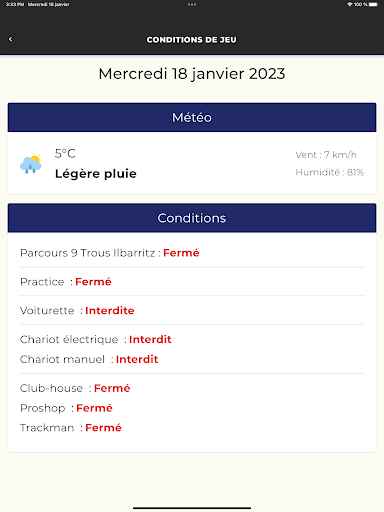
Task: Tap Chariot électrique Interdit status
Action: coord(150,339)
